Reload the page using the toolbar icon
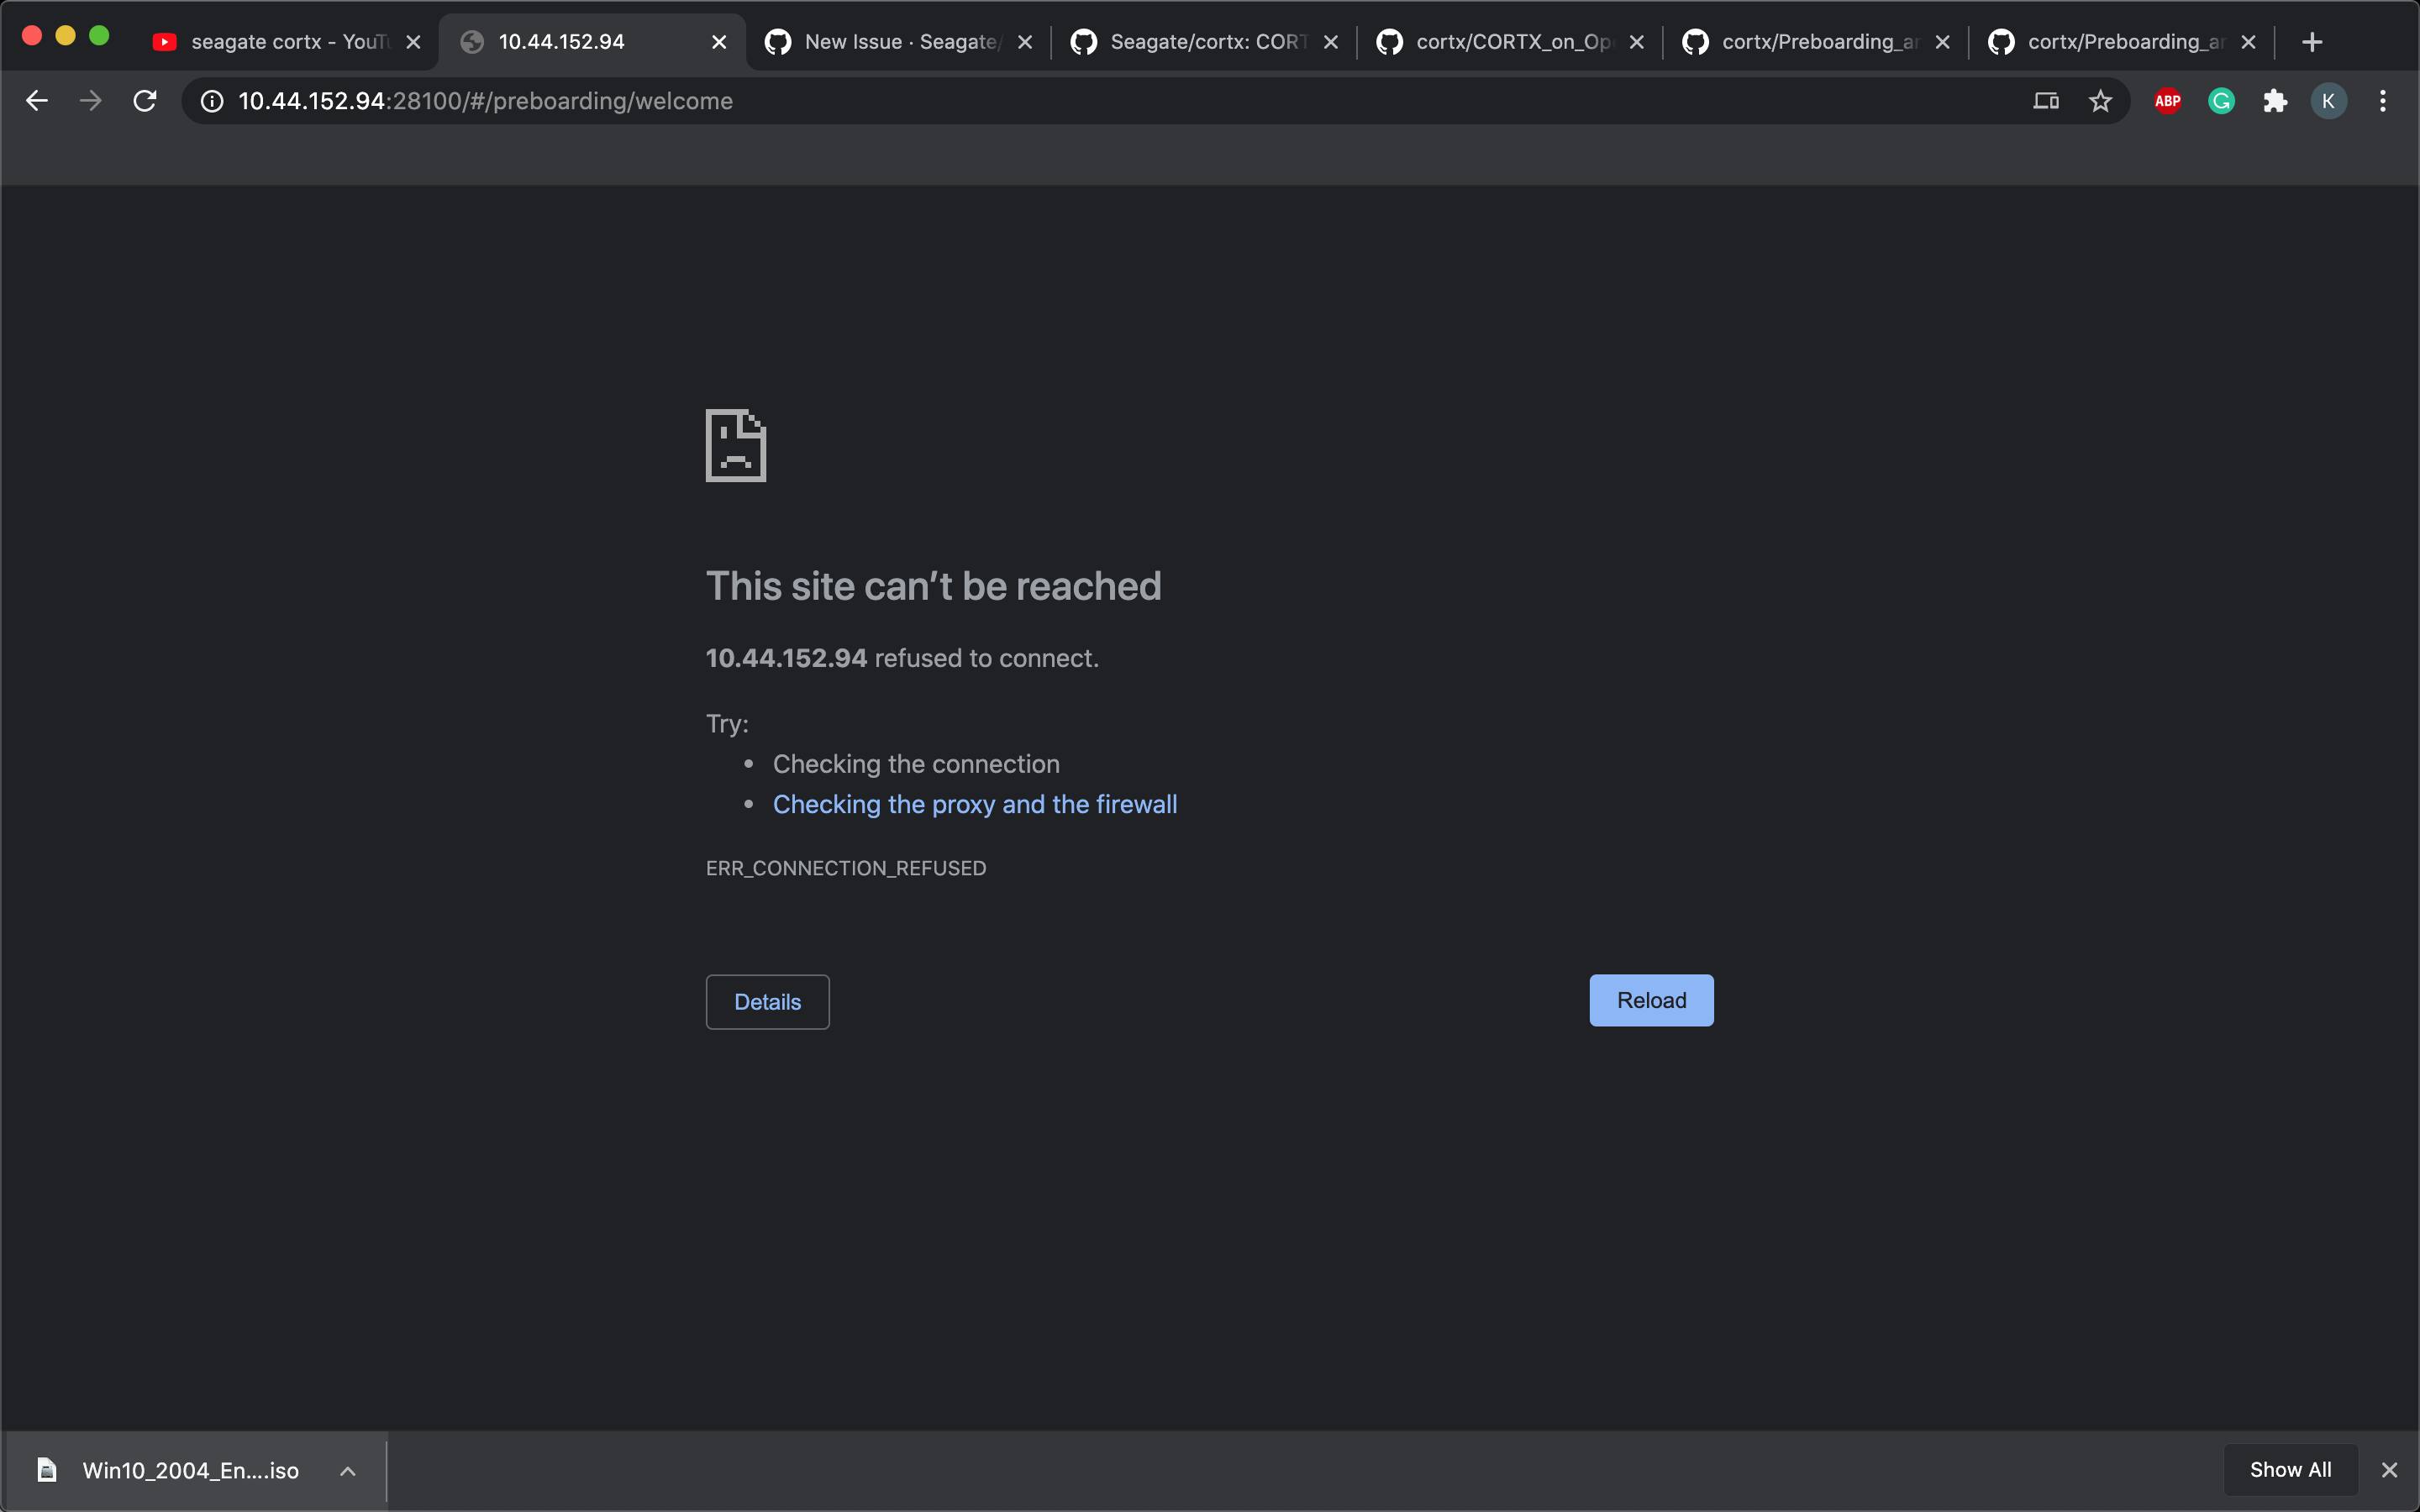This screenshot has width=2420, height=1512. (144, 100)
